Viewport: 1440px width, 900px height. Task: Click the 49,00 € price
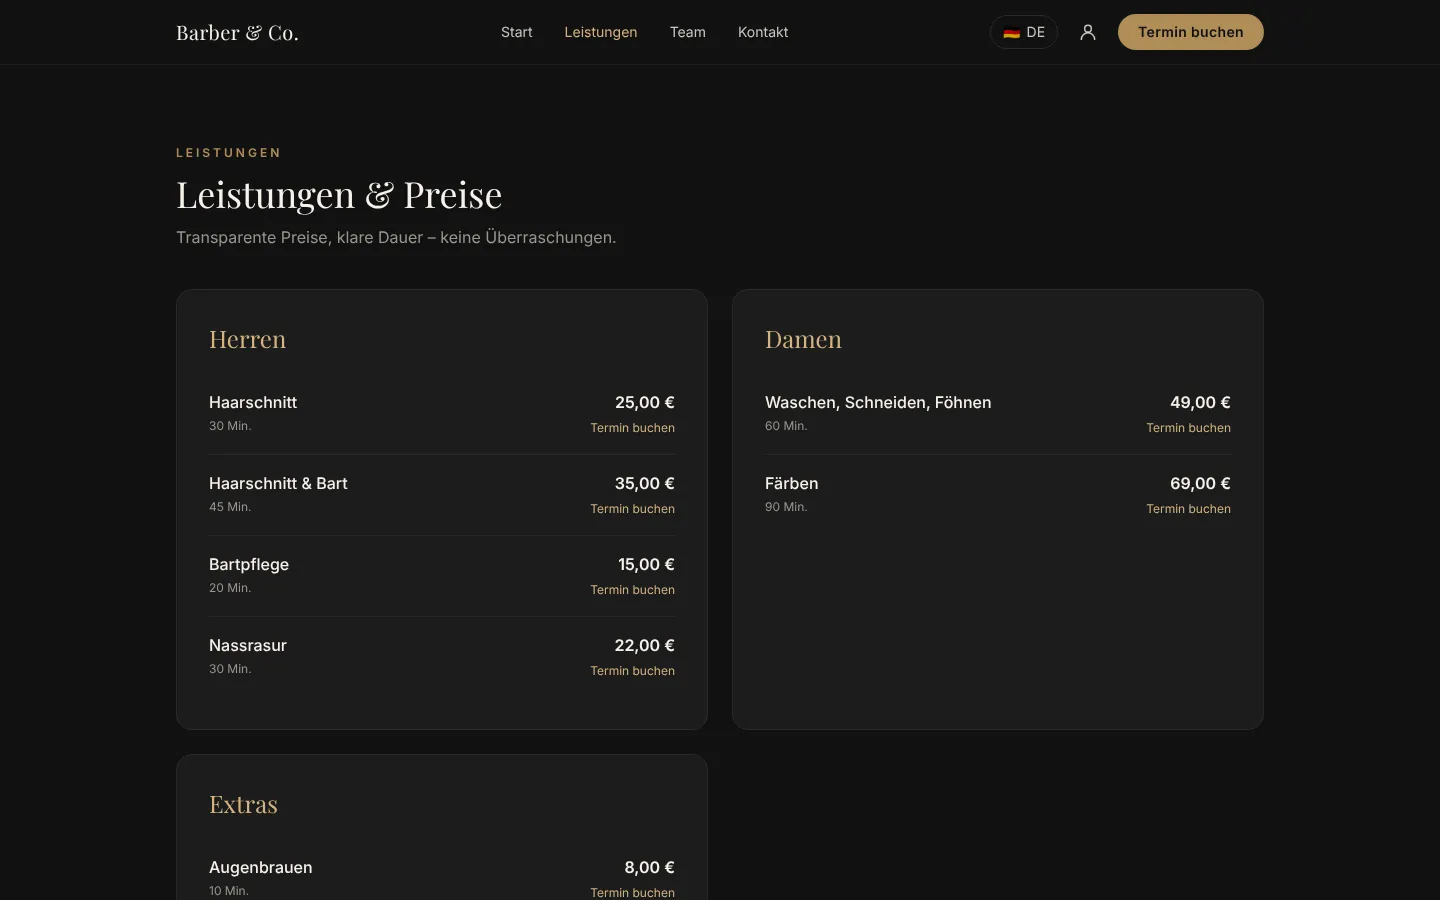coord(1200,402)
